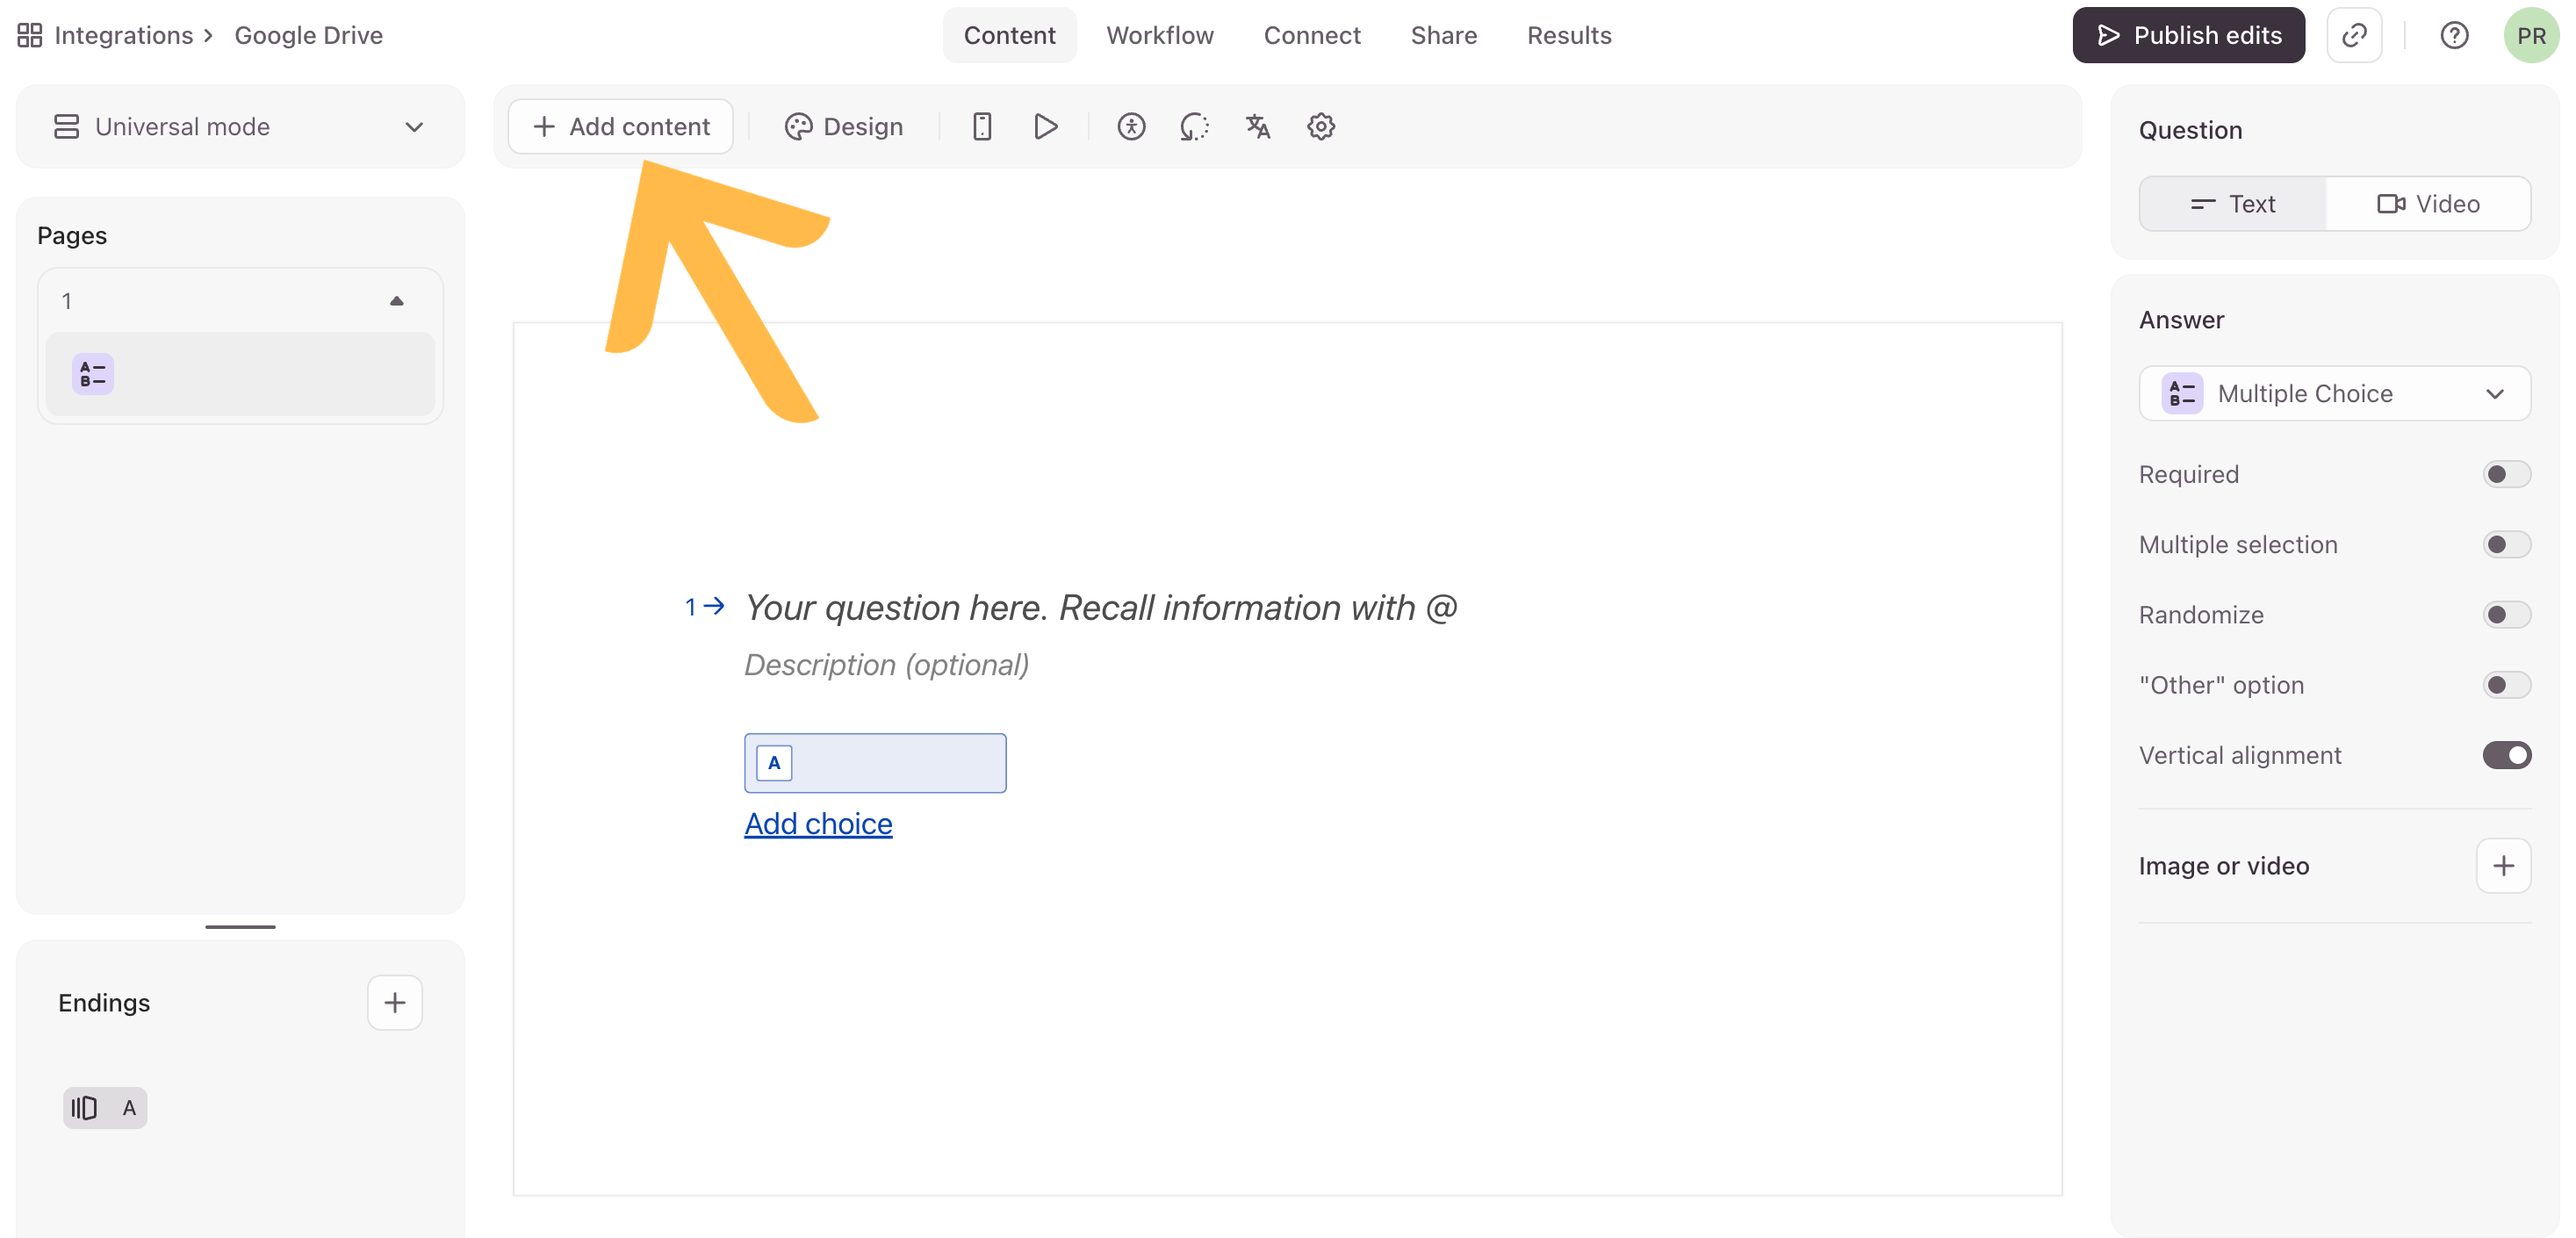Viewport: 2576px width, 1238px height.
Task: Switch to the Workflow tab
Action: (1159, 35)
